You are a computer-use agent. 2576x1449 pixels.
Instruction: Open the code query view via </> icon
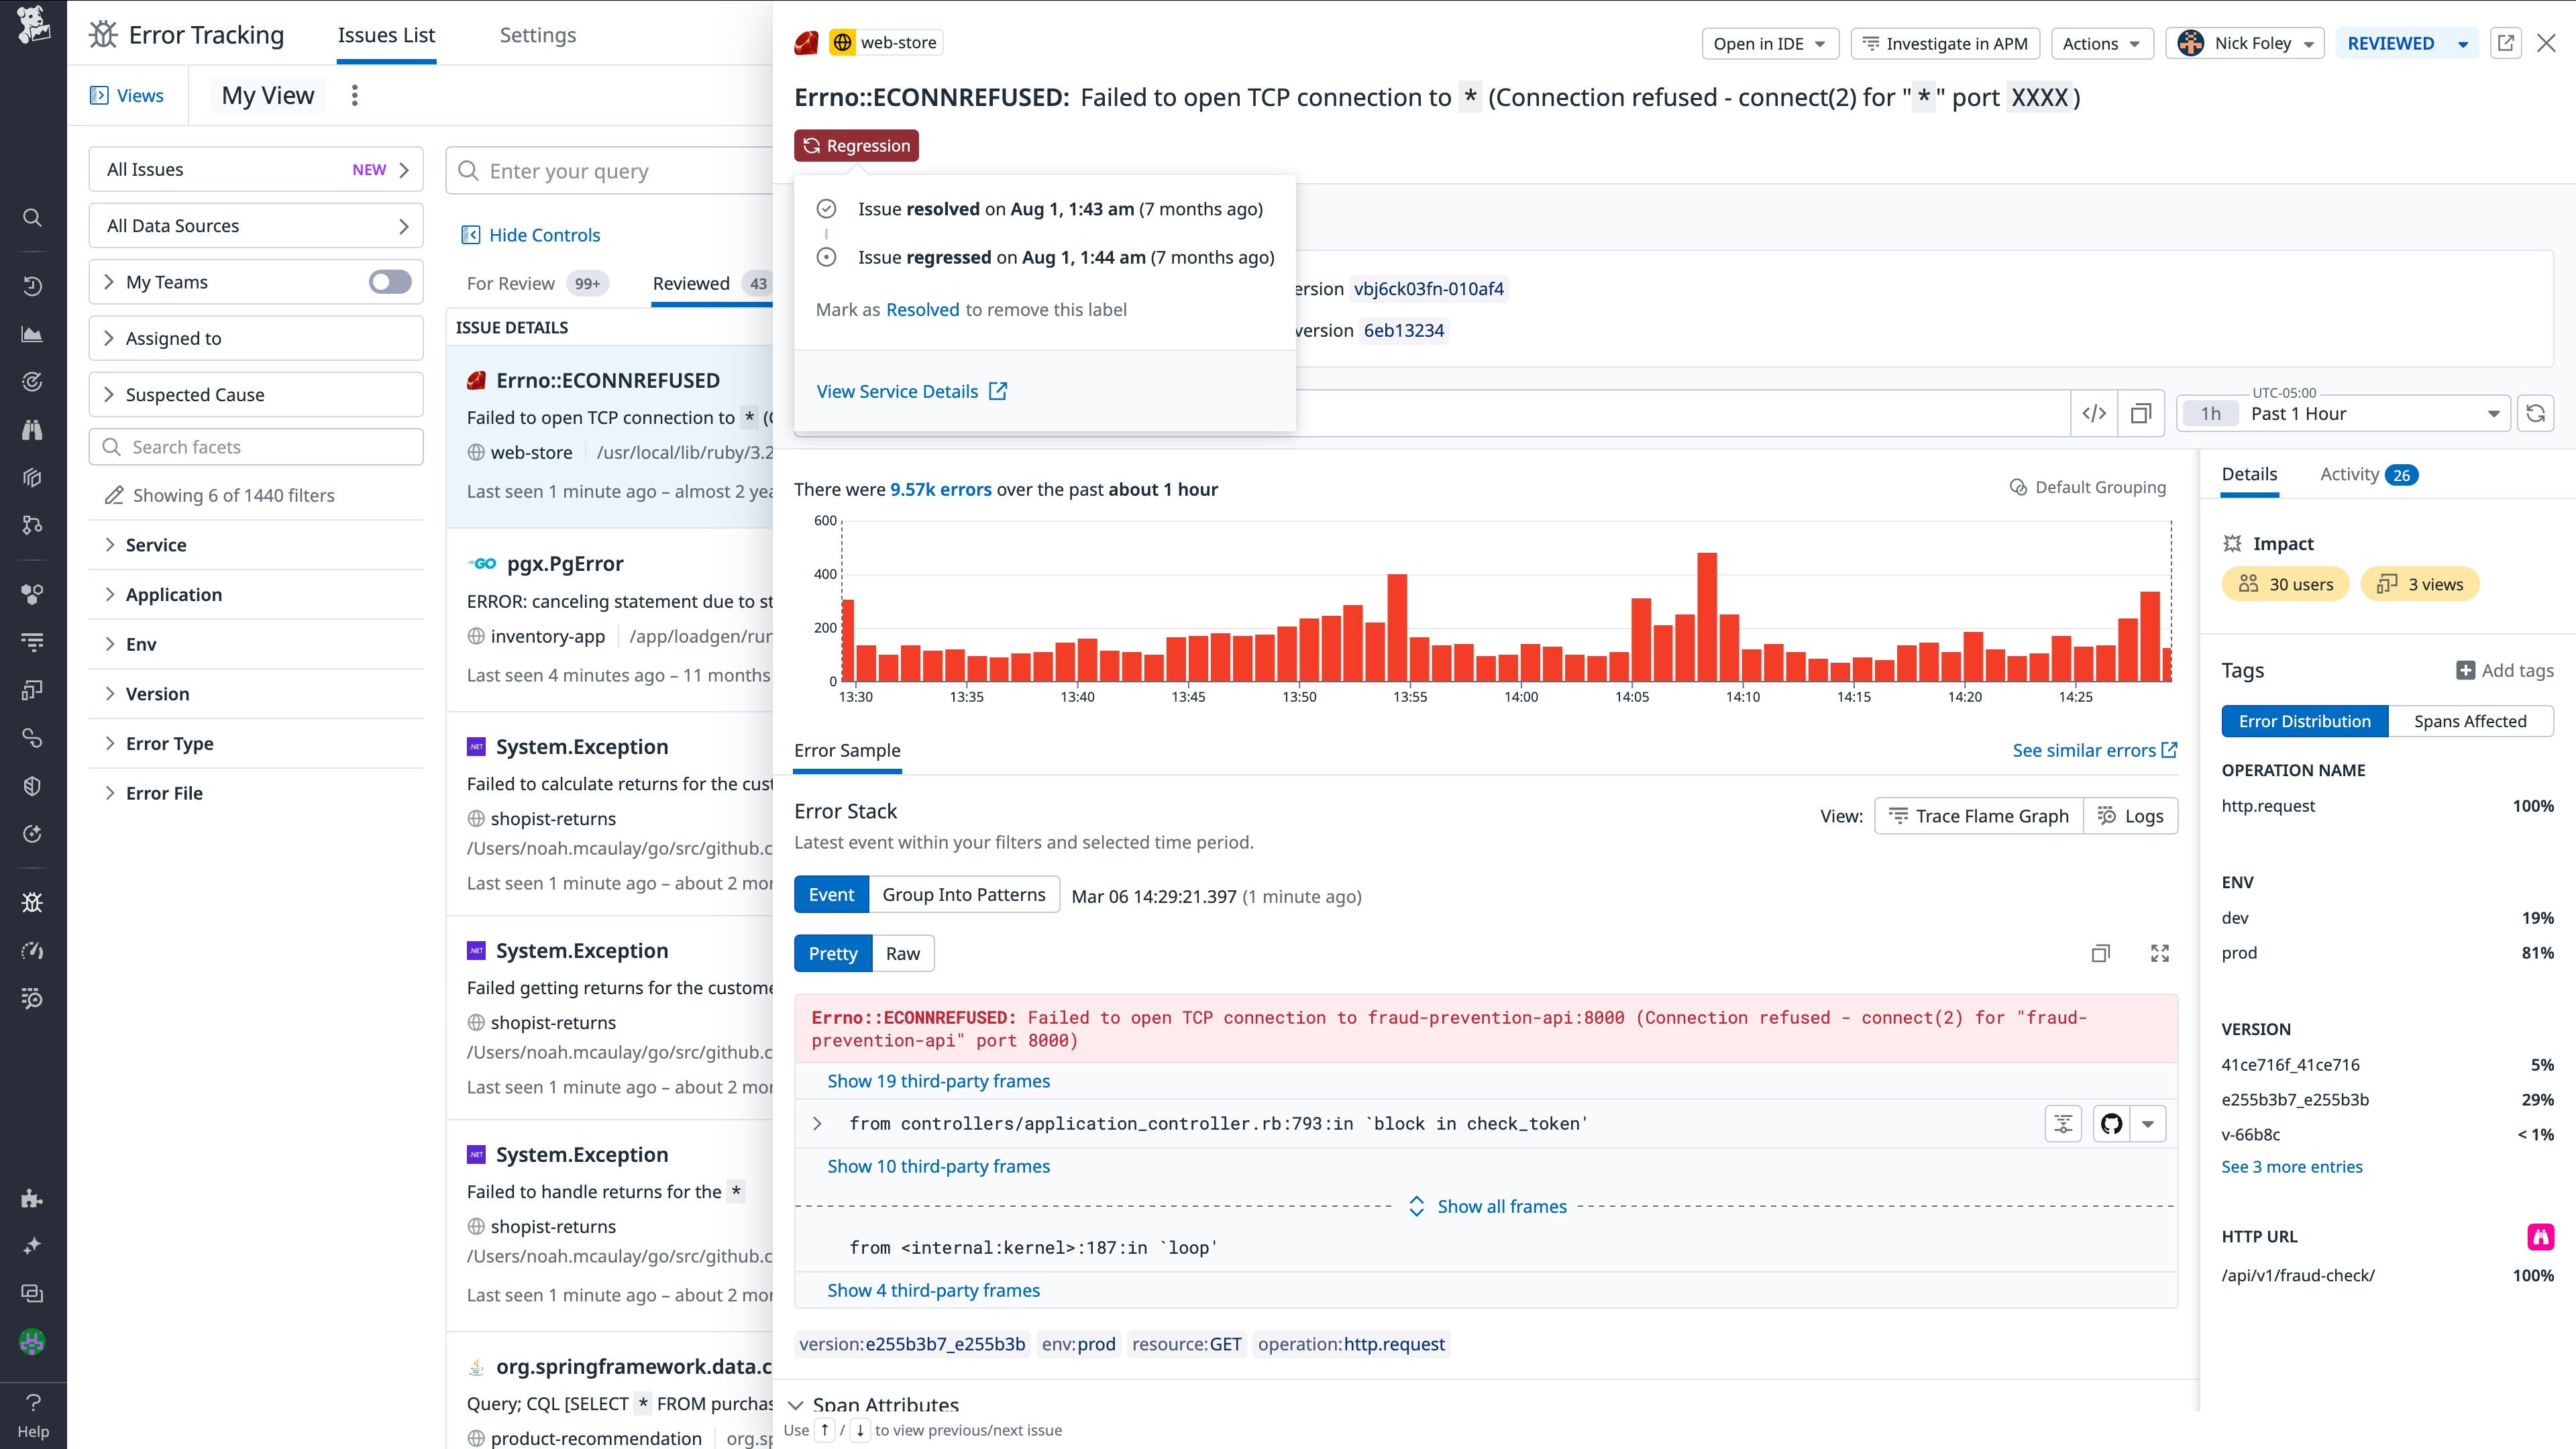[2094, 413]
